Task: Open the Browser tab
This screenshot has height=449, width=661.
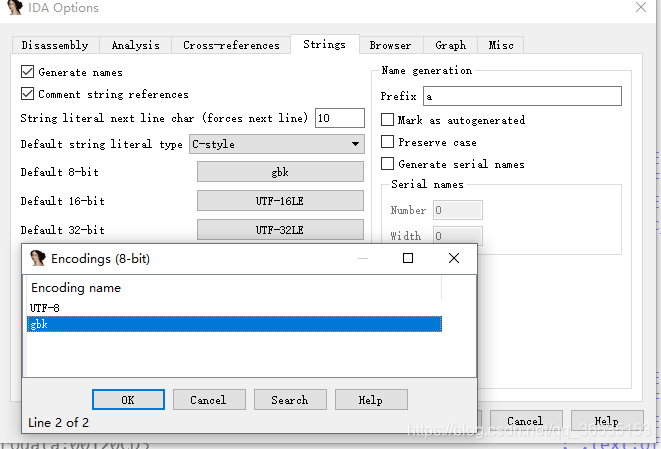Action: coord(390,45)
